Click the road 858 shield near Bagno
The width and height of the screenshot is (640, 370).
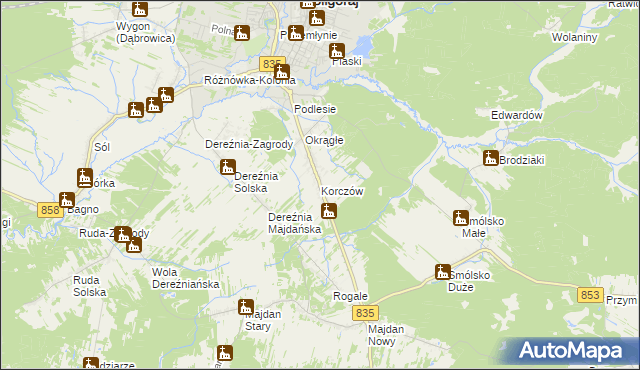(x=50, y=210)
